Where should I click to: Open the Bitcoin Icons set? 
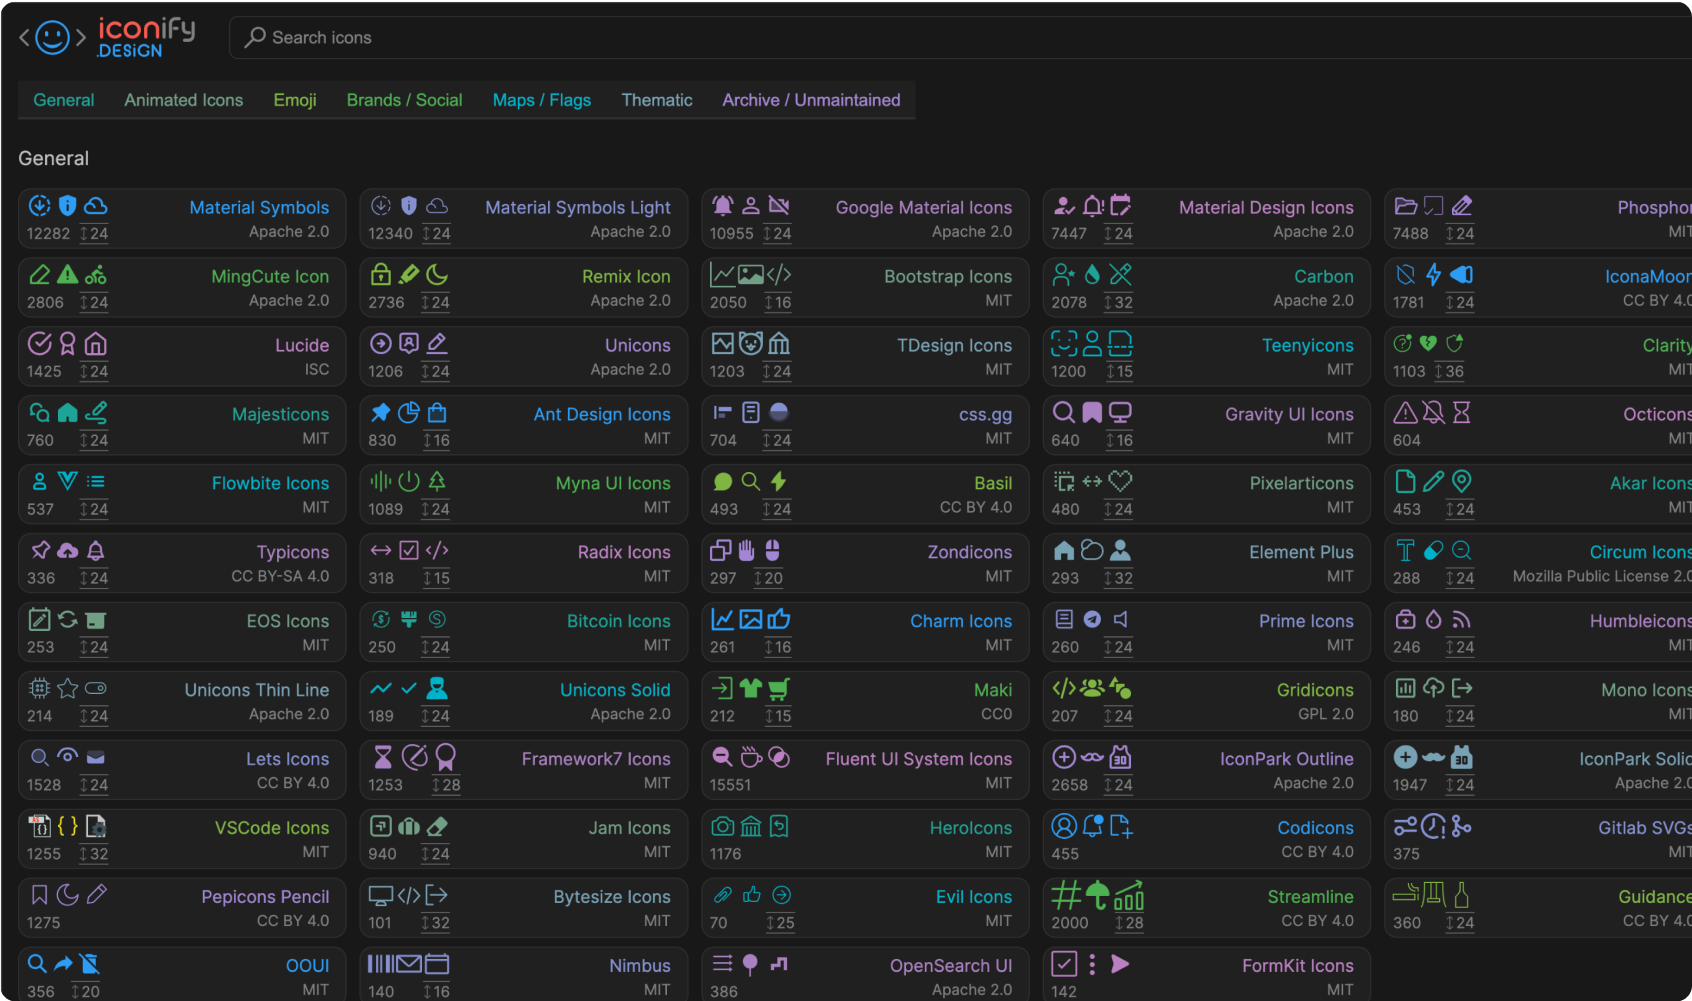[523, 632]
